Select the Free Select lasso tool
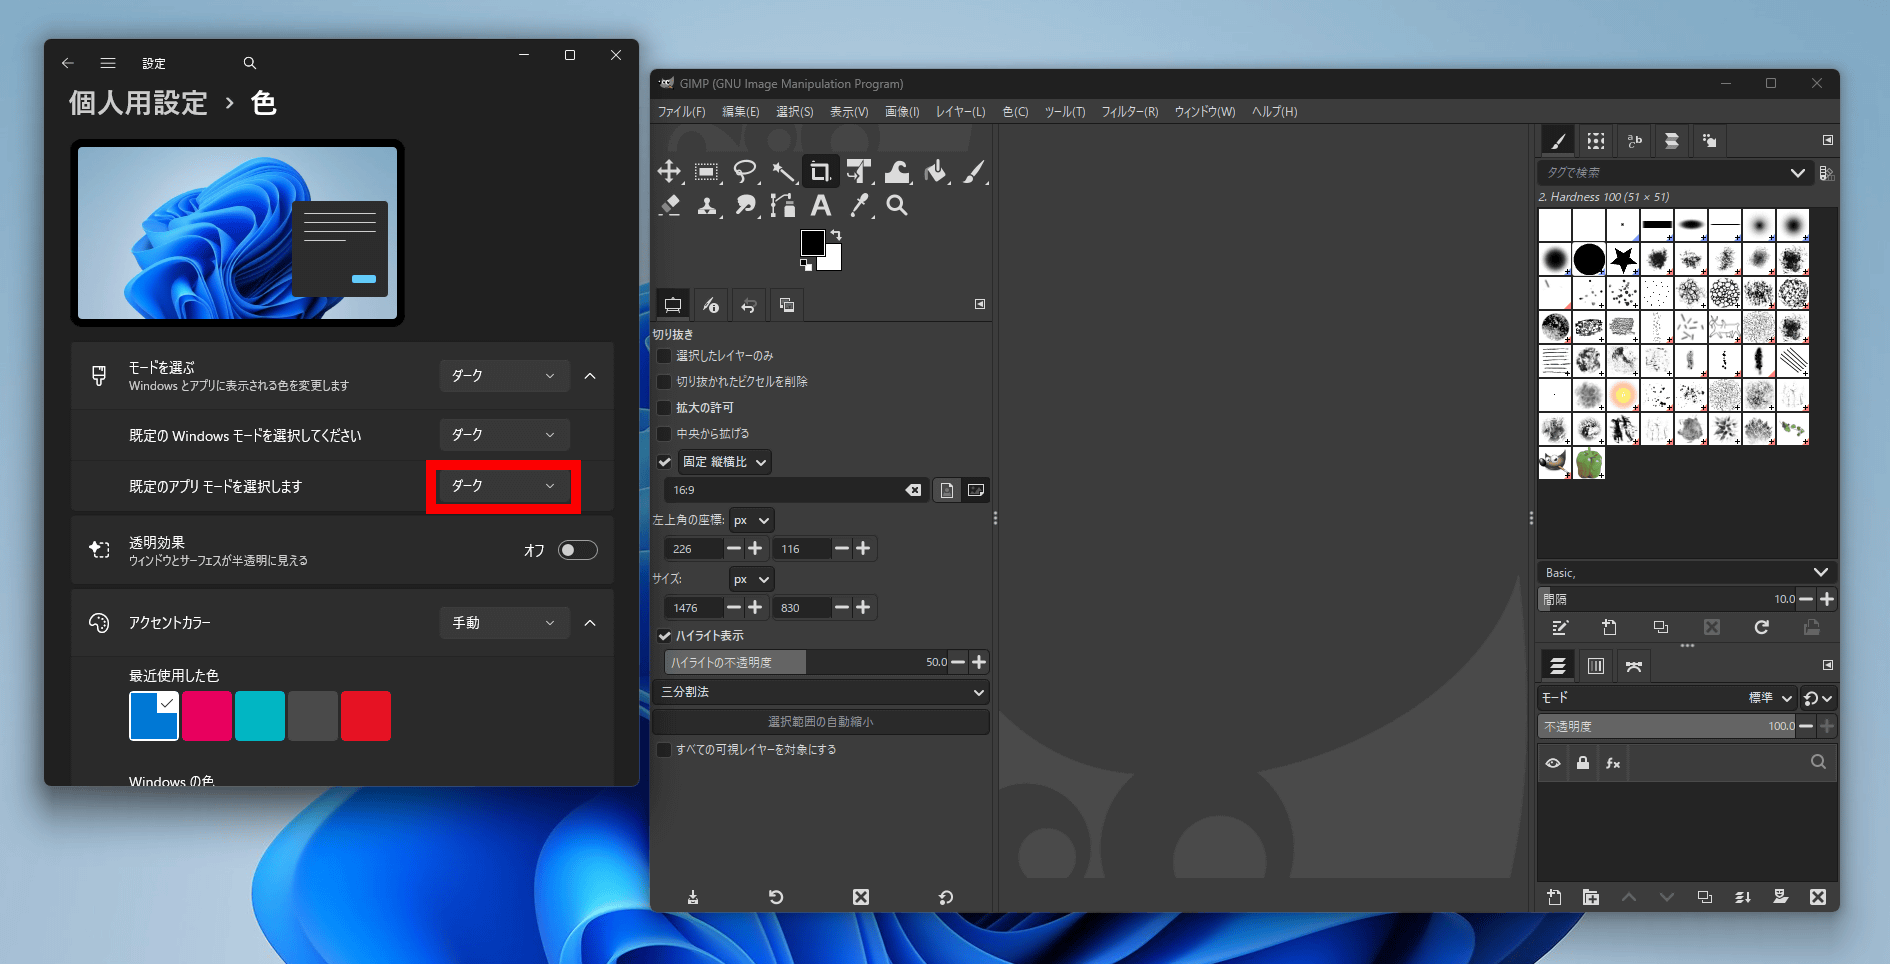 [744, 172]
